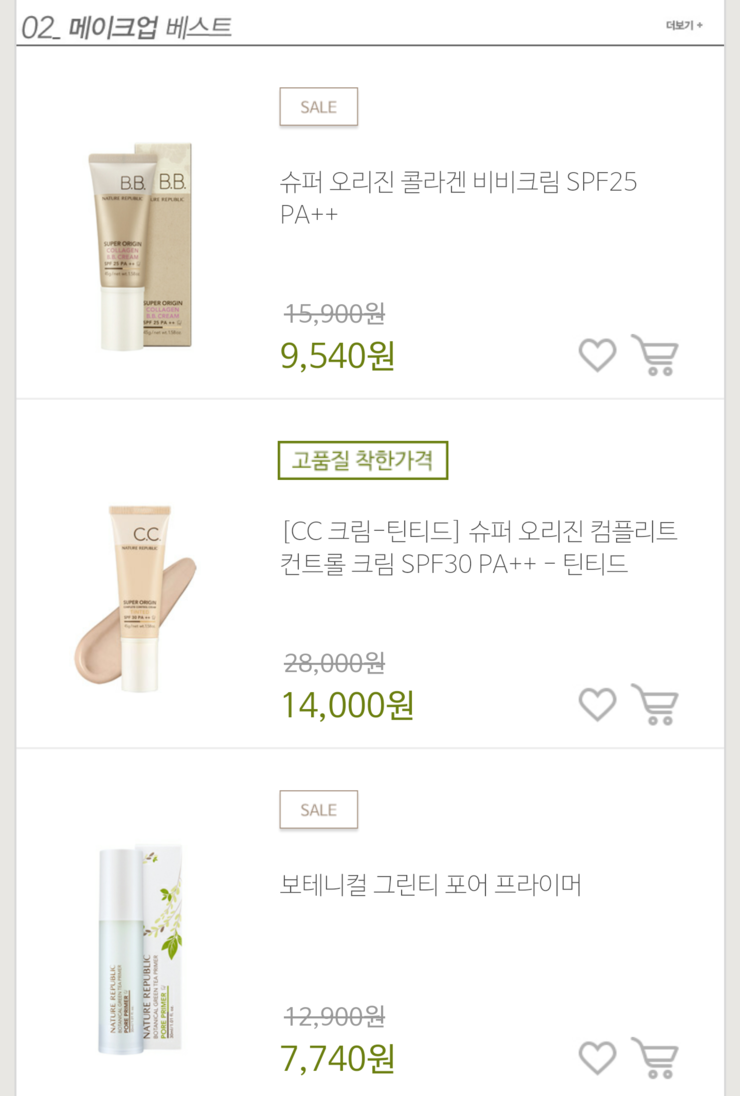Open 슈퍼 오리진 컴플리트 컨트롤 크림 link
740x1096 pixels.
[x=479, y=547]
